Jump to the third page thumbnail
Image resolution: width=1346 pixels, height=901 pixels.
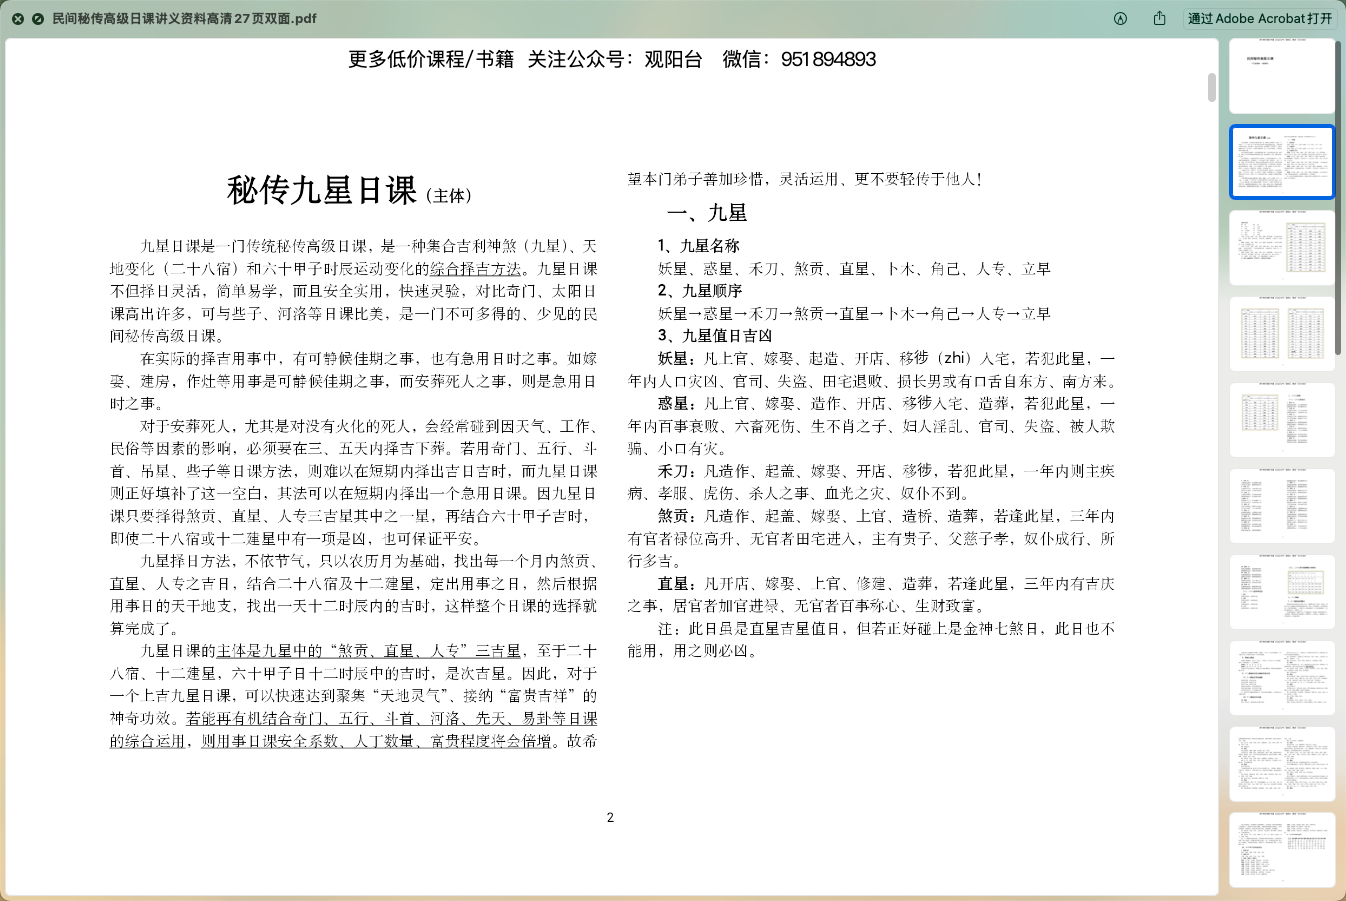point(1281,248)
